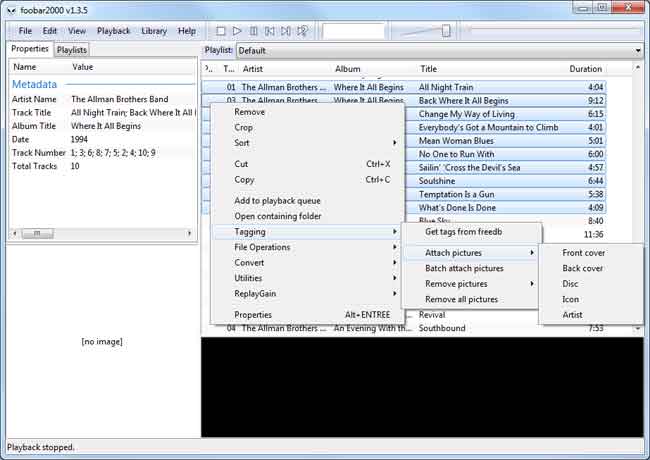Open the View menu

(x=77, y=31)
